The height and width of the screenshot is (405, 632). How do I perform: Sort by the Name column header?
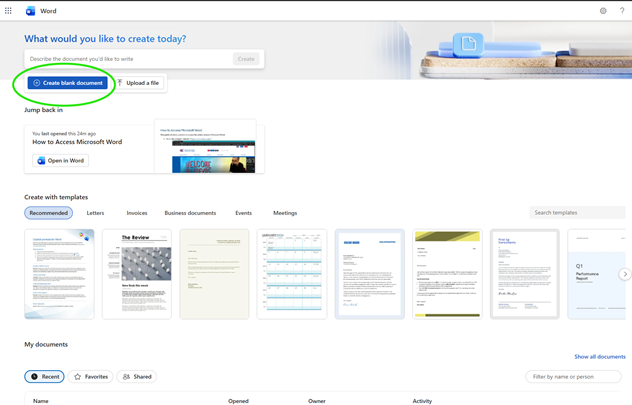(41, 401)
